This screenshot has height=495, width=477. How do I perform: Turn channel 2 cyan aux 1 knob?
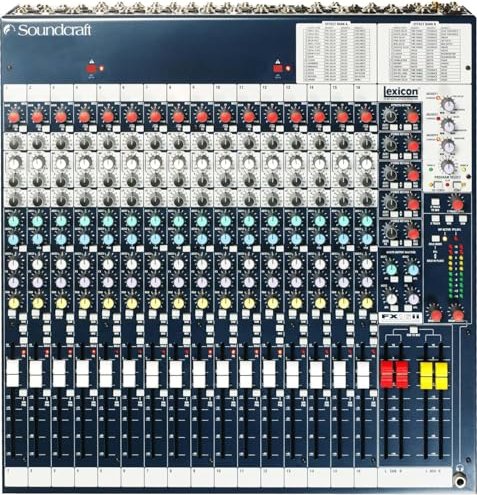(38, 221)
